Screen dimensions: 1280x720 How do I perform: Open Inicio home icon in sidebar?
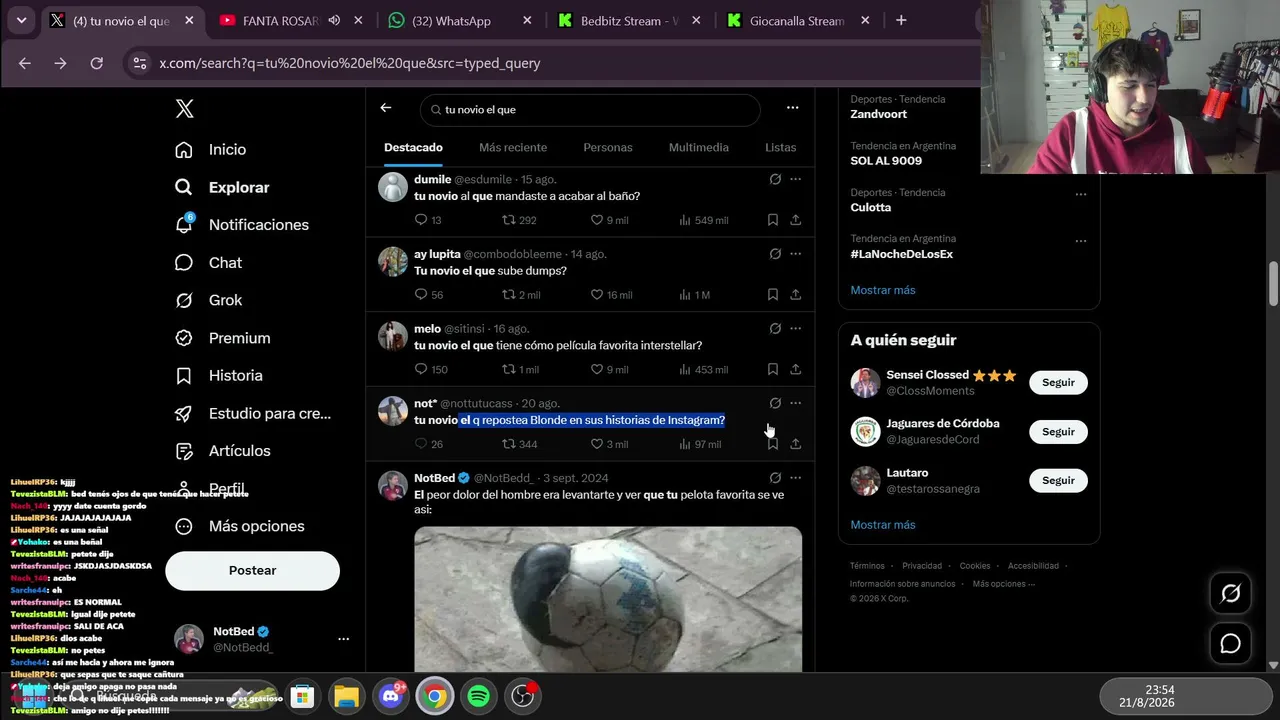coord(184,149)
